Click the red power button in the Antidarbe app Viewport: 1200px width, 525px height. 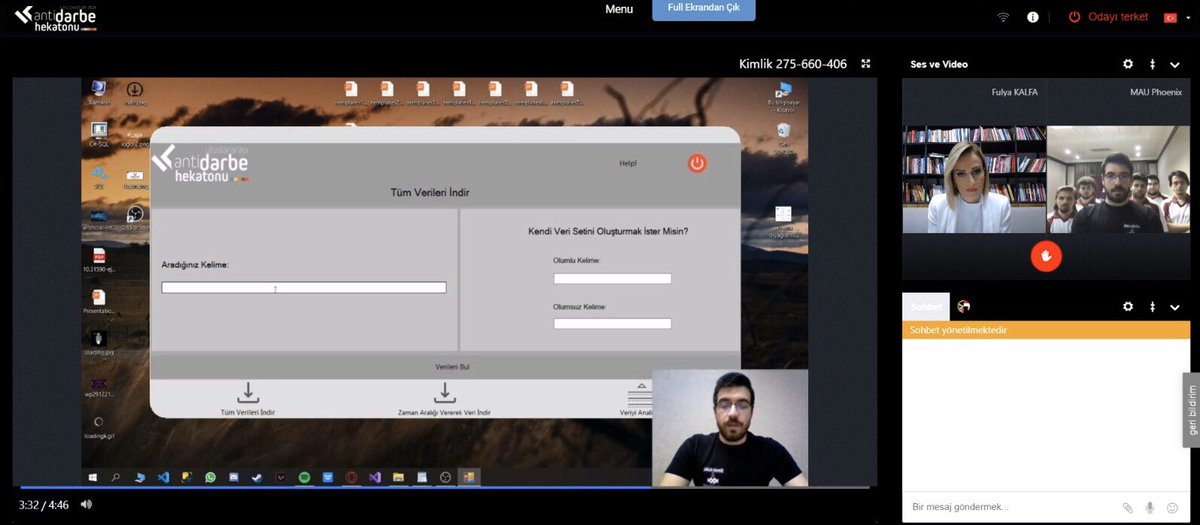[x=697, y=163]
